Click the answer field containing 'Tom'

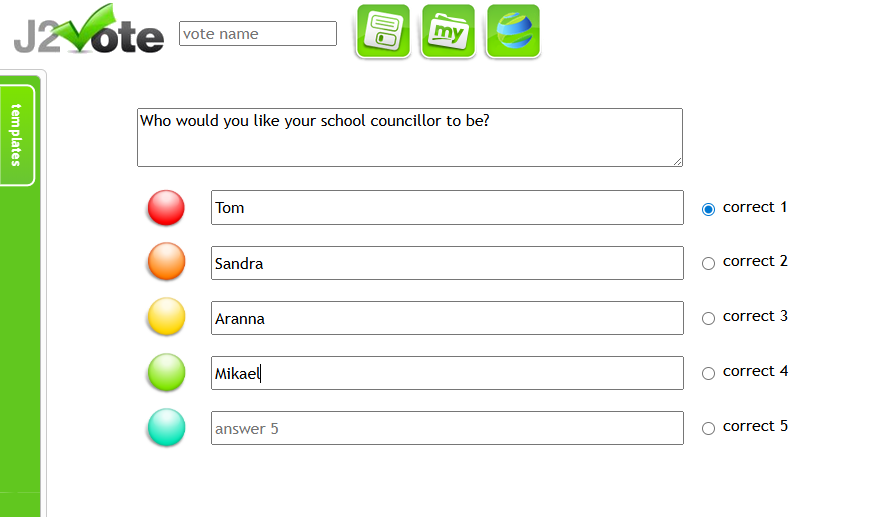[x=447, y=208]
